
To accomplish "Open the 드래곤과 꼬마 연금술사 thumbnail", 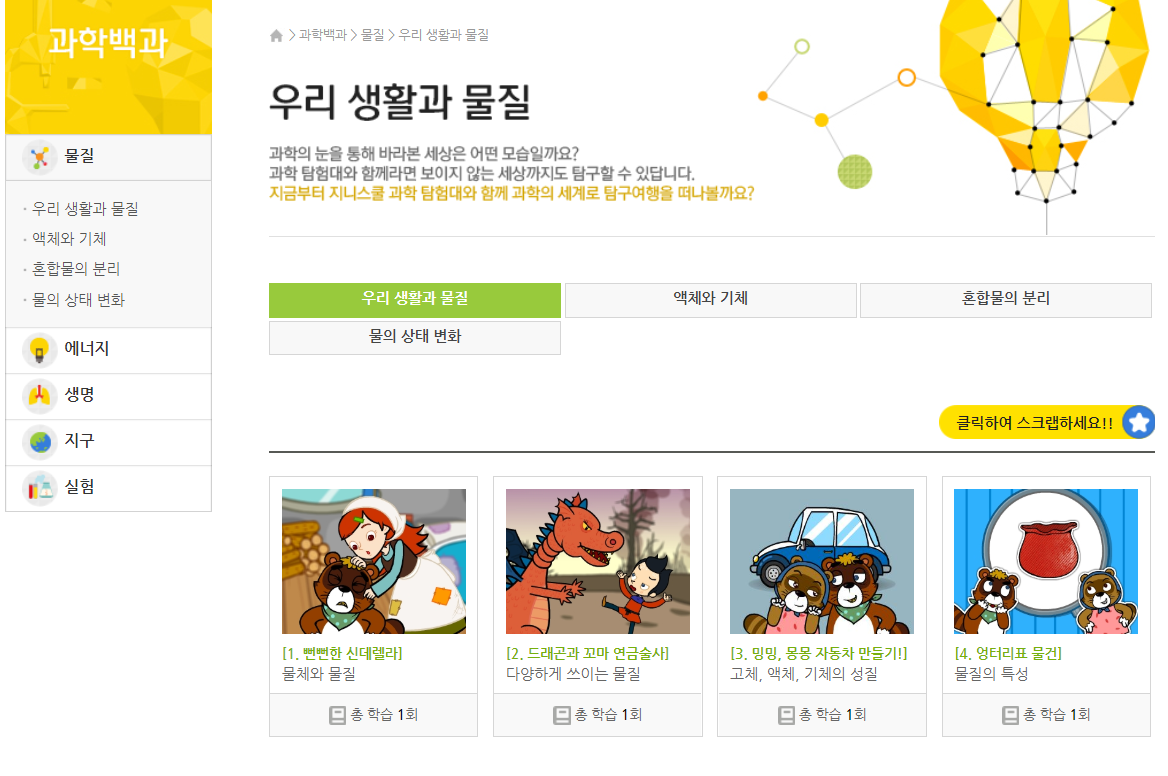I will pos(597,562).
